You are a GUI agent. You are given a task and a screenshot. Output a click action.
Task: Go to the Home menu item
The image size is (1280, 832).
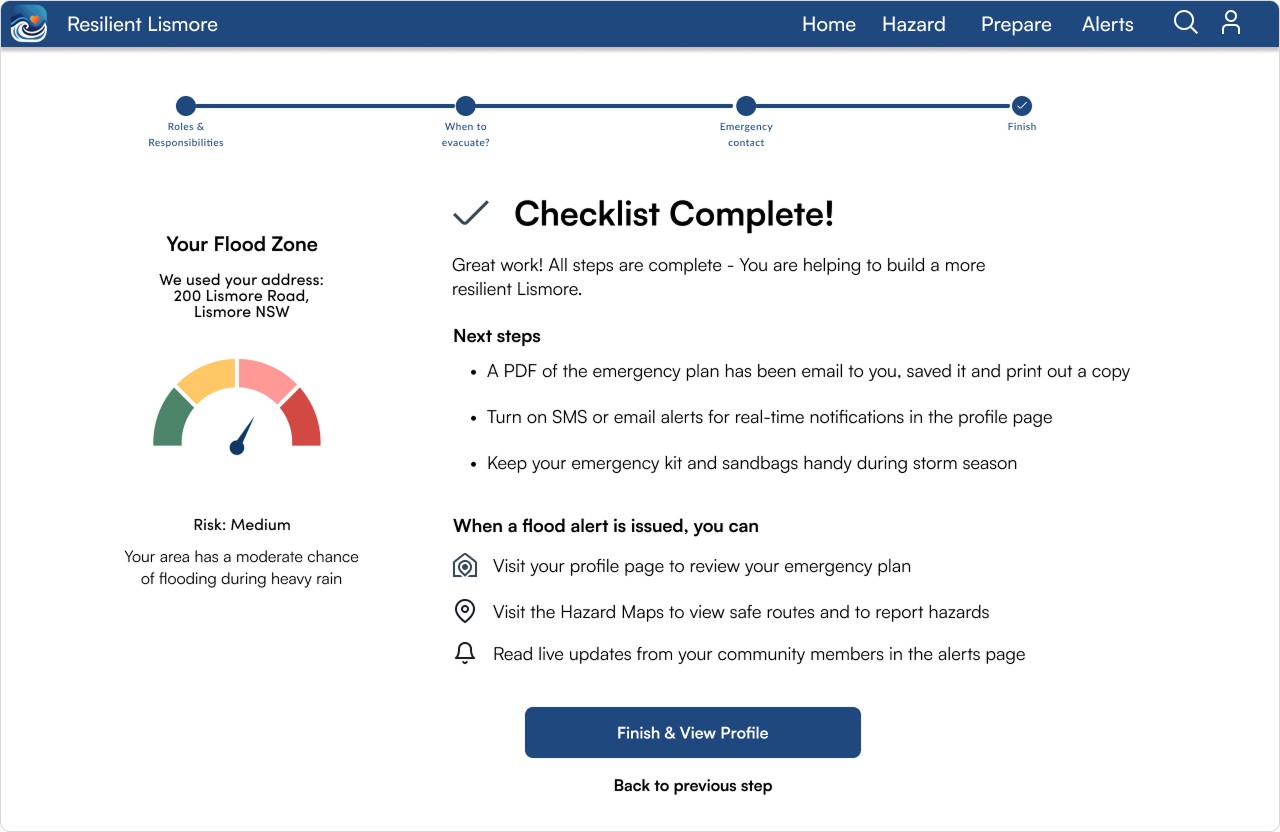[828, 24]
